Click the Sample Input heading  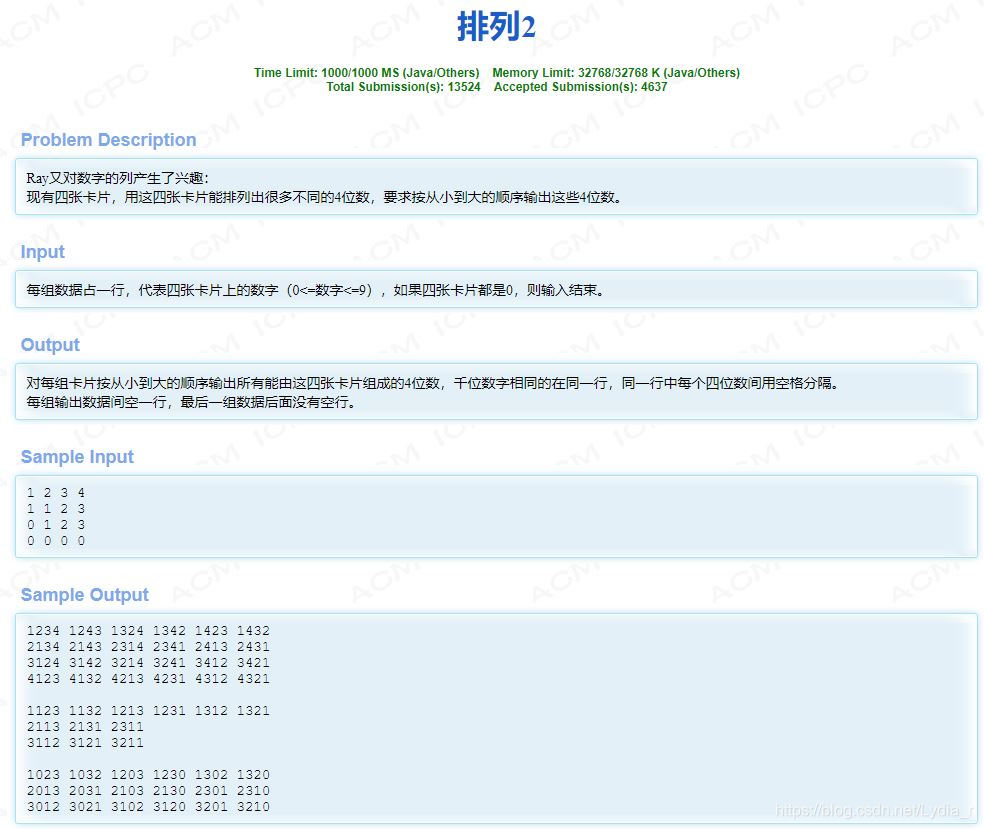pyautogui.click(x=77, y=456)
